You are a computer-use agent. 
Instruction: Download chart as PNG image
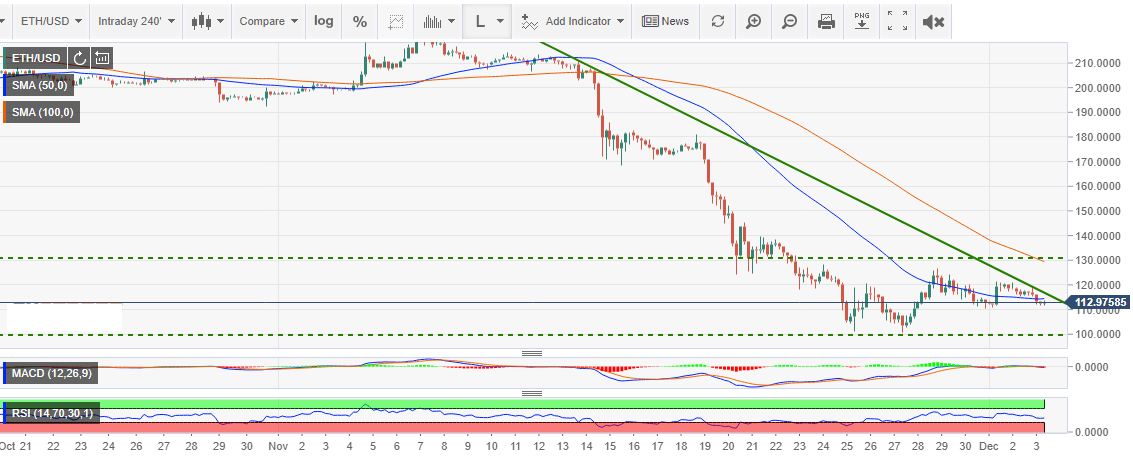[862, 21]
